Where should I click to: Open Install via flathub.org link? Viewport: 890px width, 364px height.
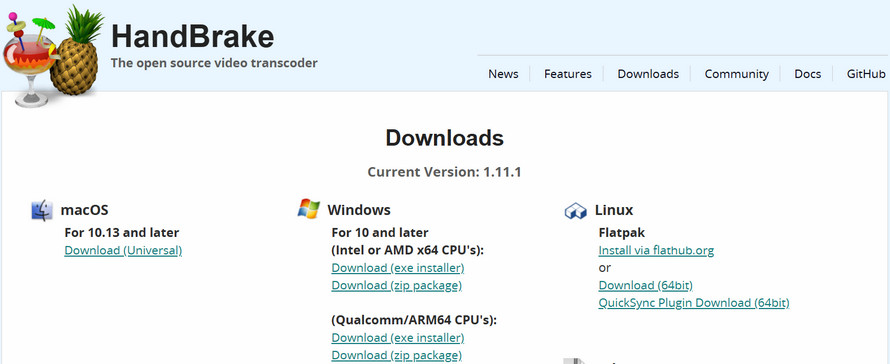coord(656,250)
